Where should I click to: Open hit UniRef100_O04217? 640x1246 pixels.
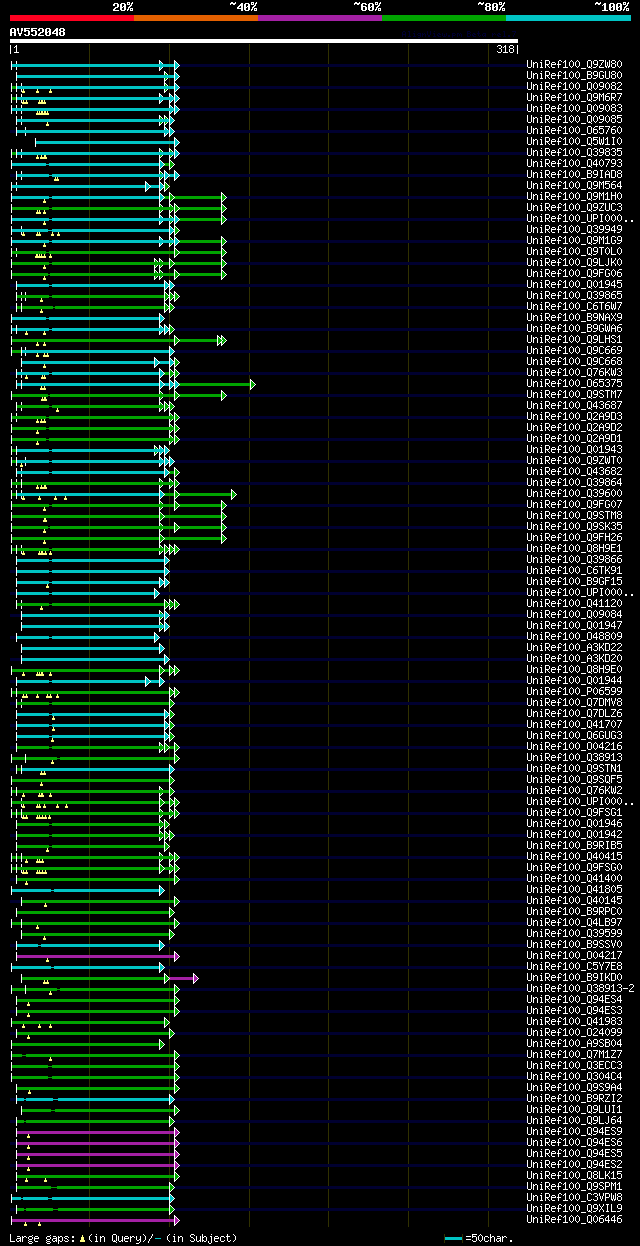pos(574,956)
